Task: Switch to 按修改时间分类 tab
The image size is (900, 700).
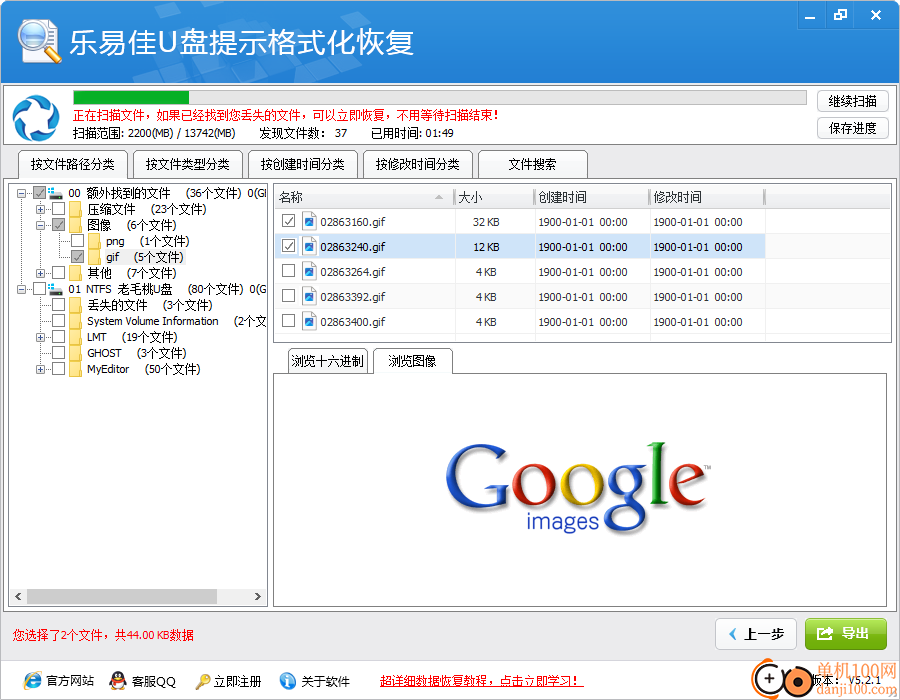Action: (417, 165)
